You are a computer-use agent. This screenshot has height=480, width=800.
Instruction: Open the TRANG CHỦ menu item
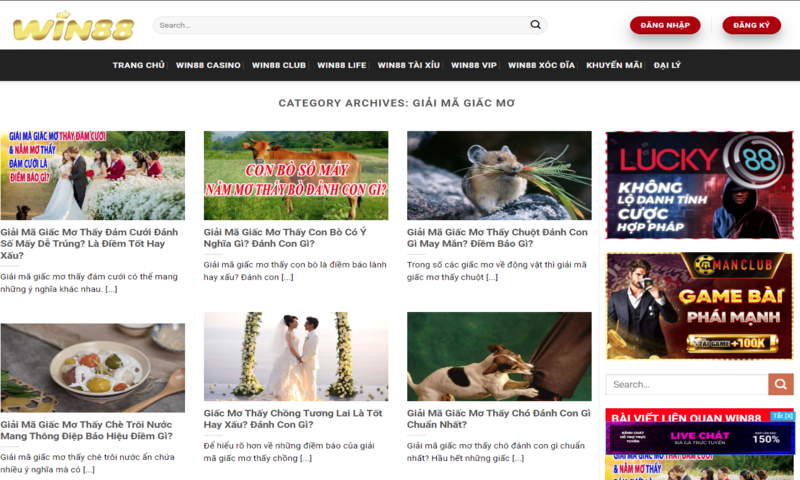(x=138, y=65)
